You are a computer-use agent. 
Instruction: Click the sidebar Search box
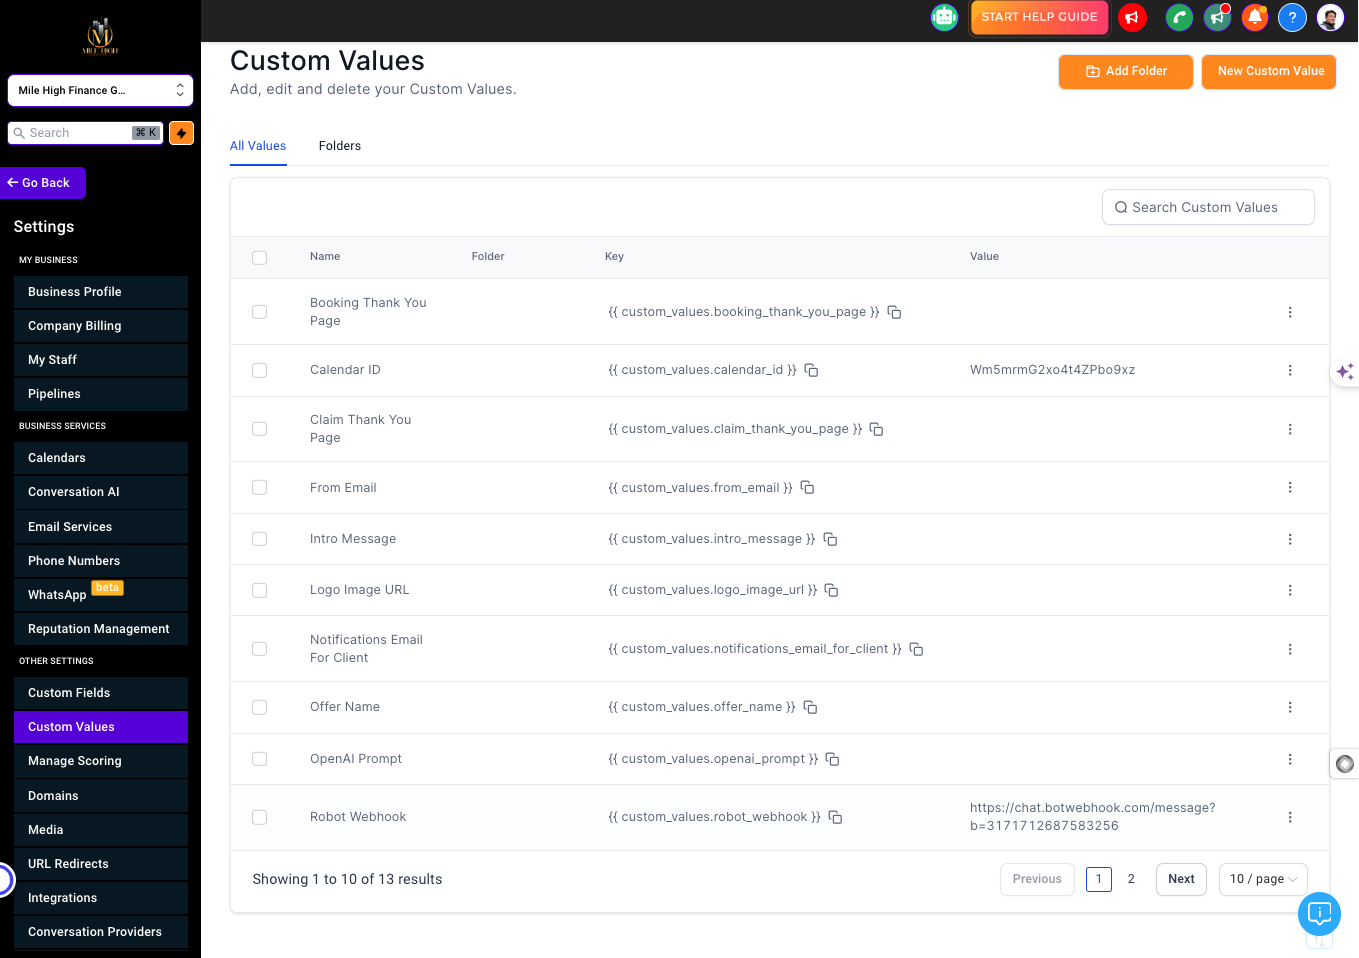pyautogui.click(x=85, y=133)
